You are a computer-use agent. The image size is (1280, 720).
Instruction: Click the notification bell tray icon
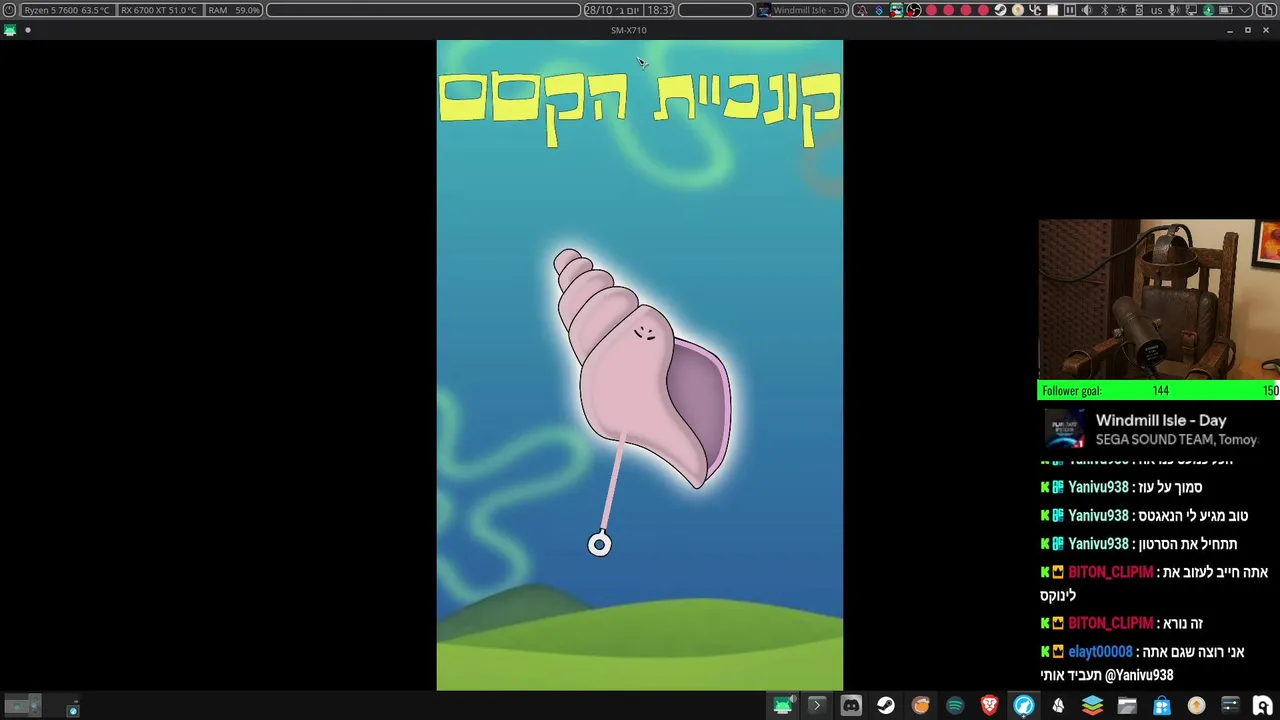(862, 10)
